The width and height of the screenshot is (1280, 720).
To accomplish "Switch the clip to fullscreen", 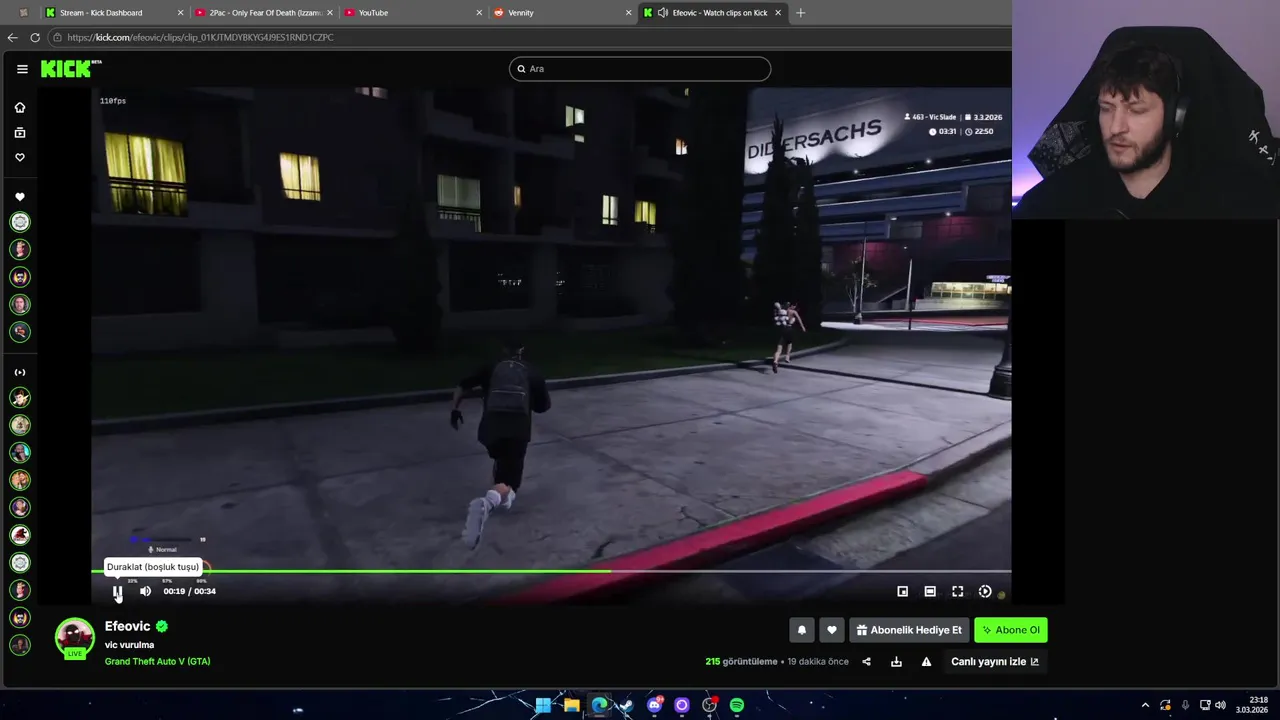I will pos(957,591).
